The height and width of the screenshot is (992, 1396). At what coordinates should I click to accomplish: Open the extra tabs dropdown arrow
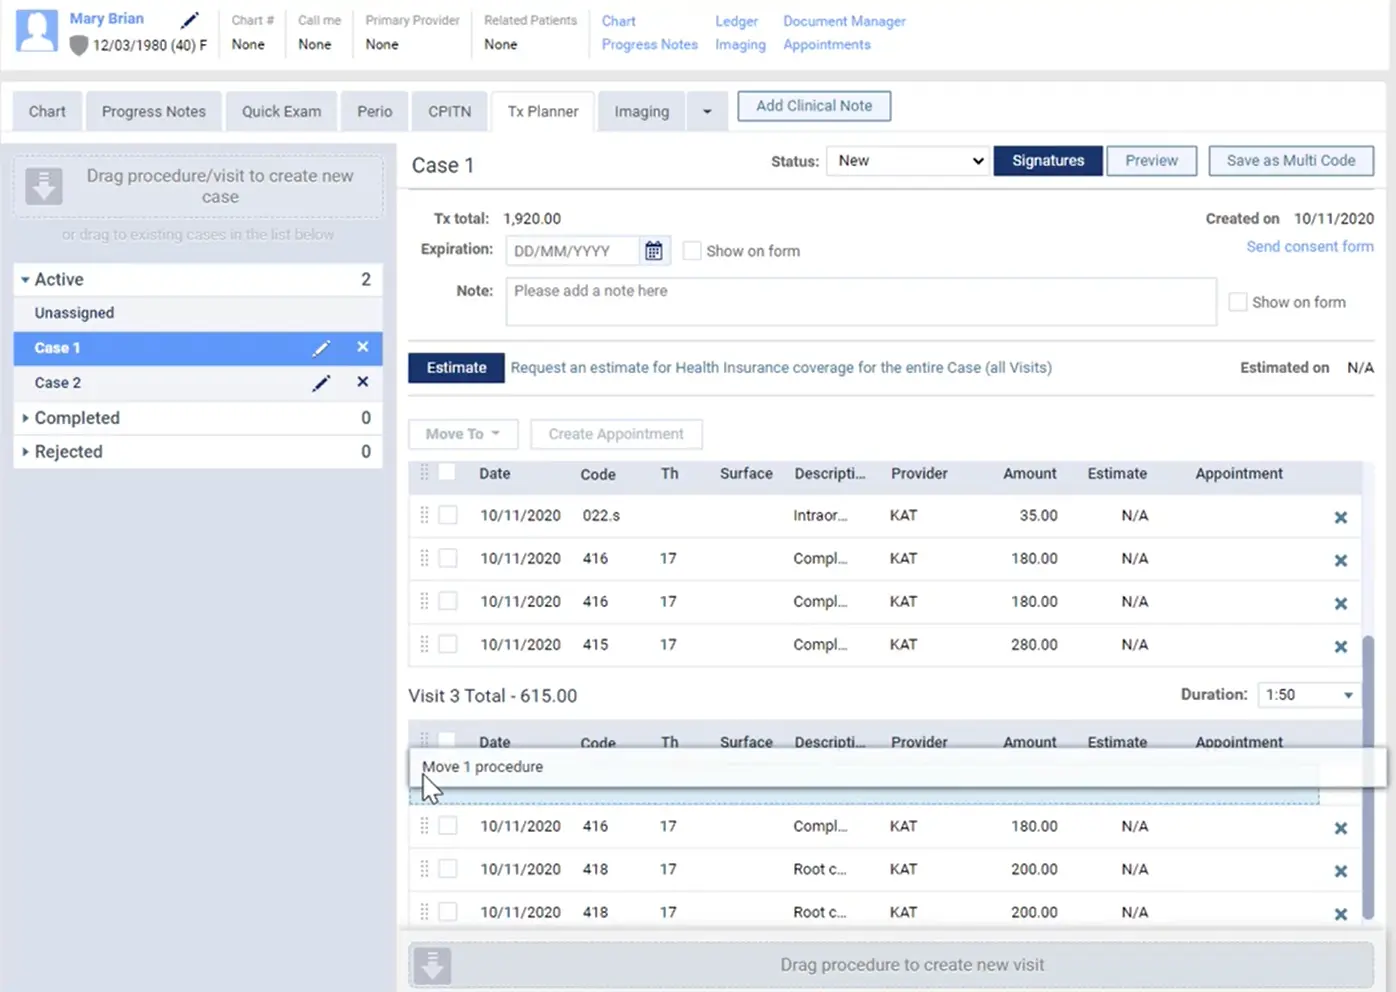[707, 112]
